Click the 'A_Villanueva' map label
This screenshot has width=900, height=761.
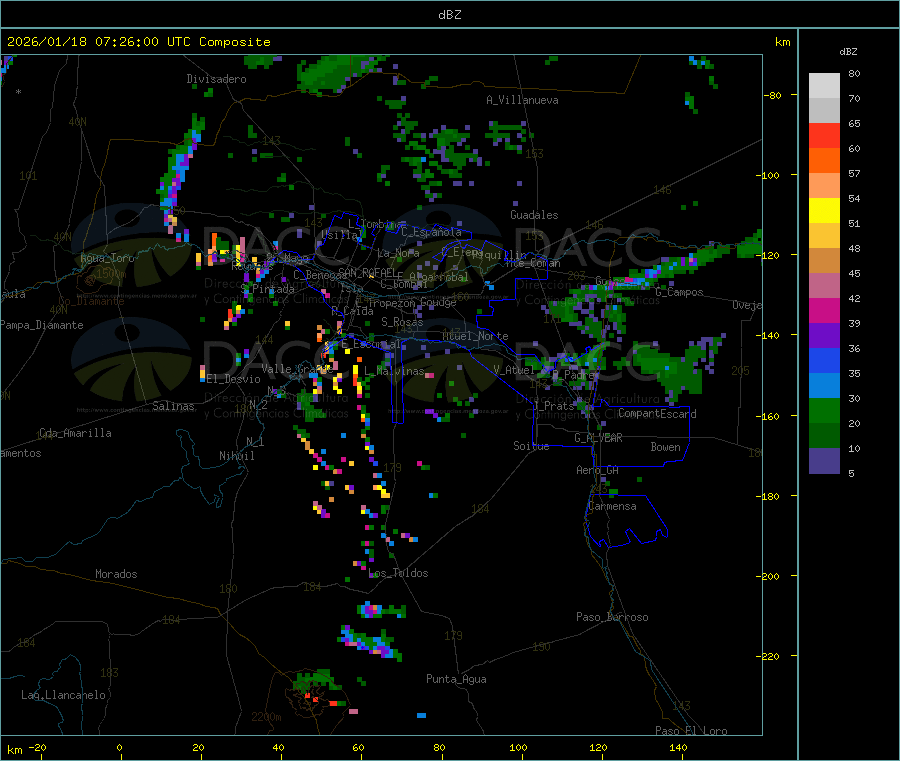click(522, 100)
